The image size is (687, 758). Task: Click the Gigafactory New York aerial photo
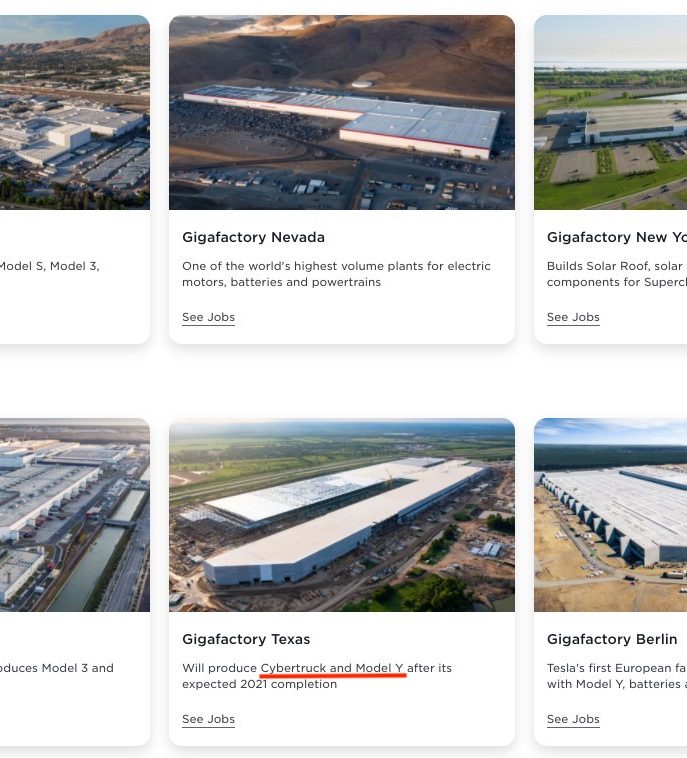pos(611,112)
